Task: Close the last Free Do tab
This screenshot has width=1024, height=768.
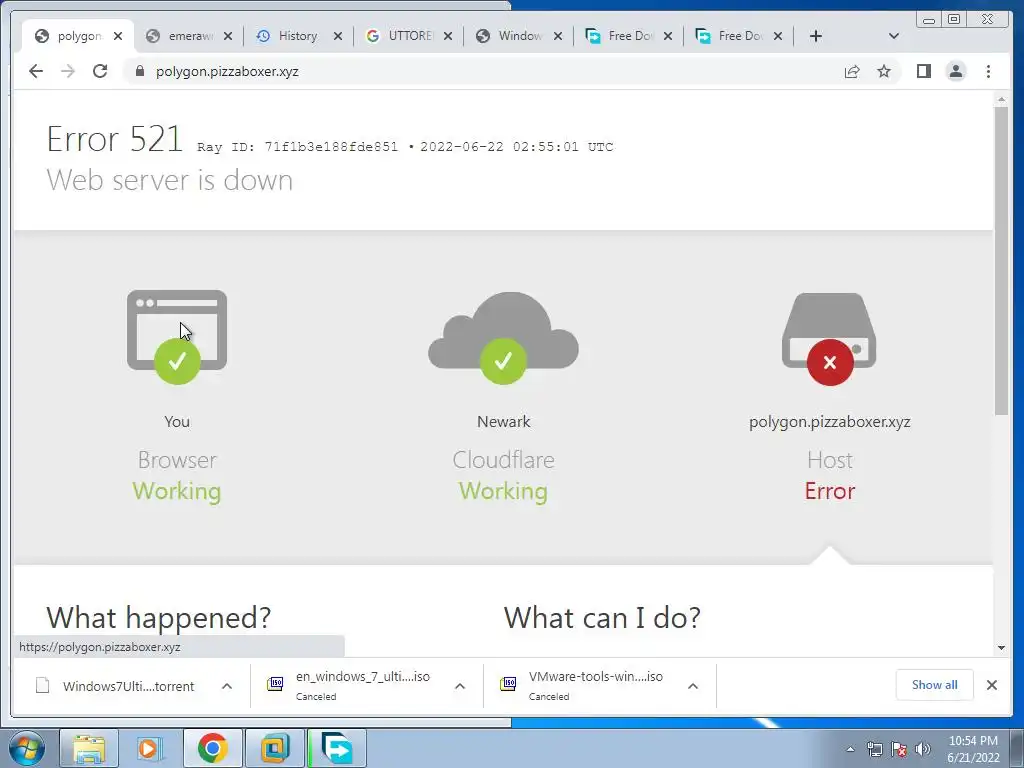Action: 778,36
